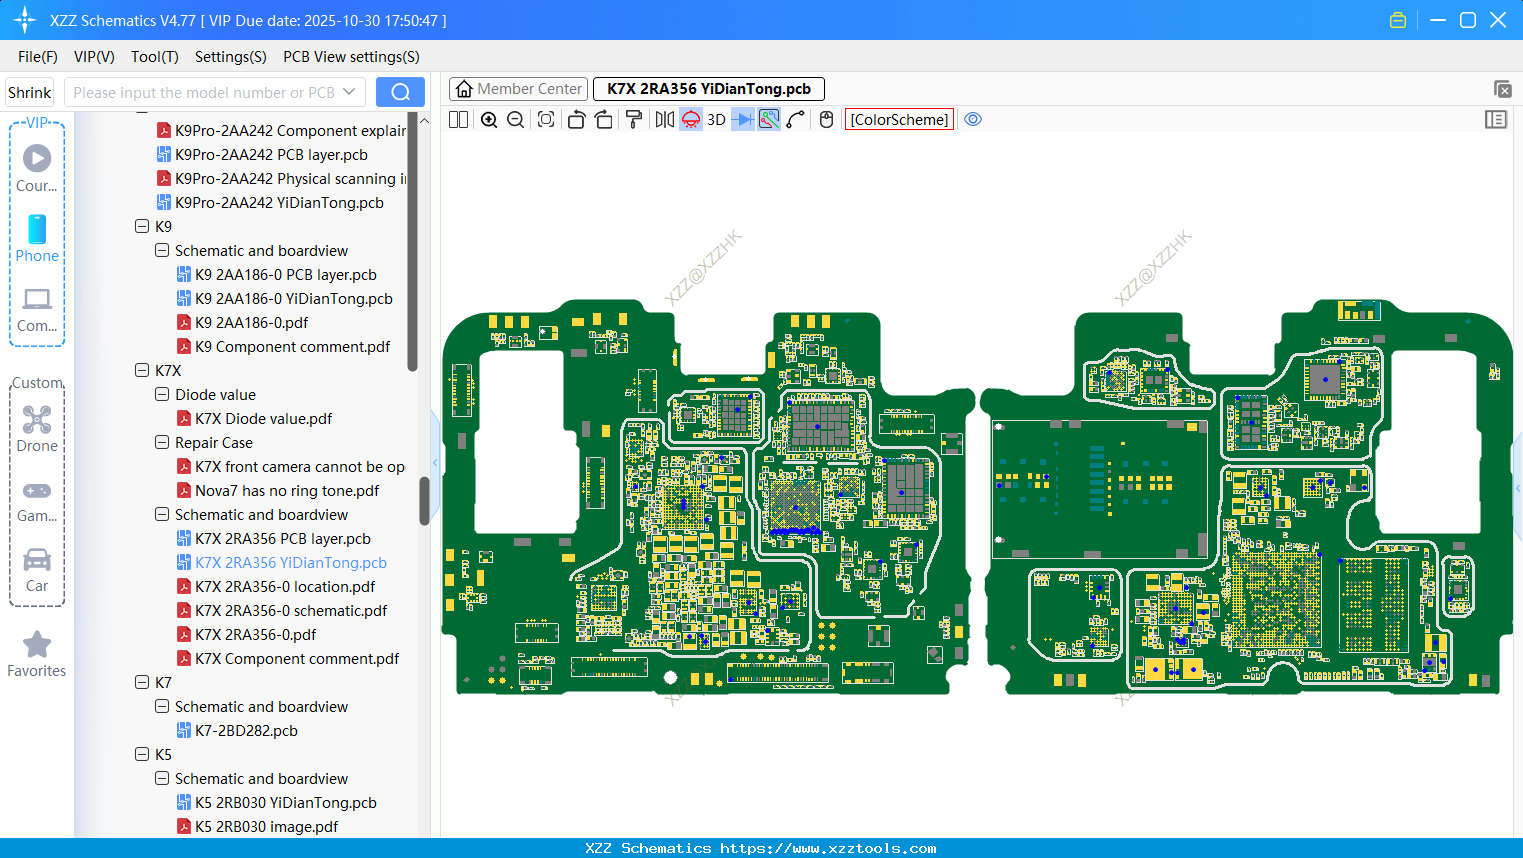Screen dimensions: 1523x858
Task: Open the right side panel list icon
Action: click(1496, 119)
